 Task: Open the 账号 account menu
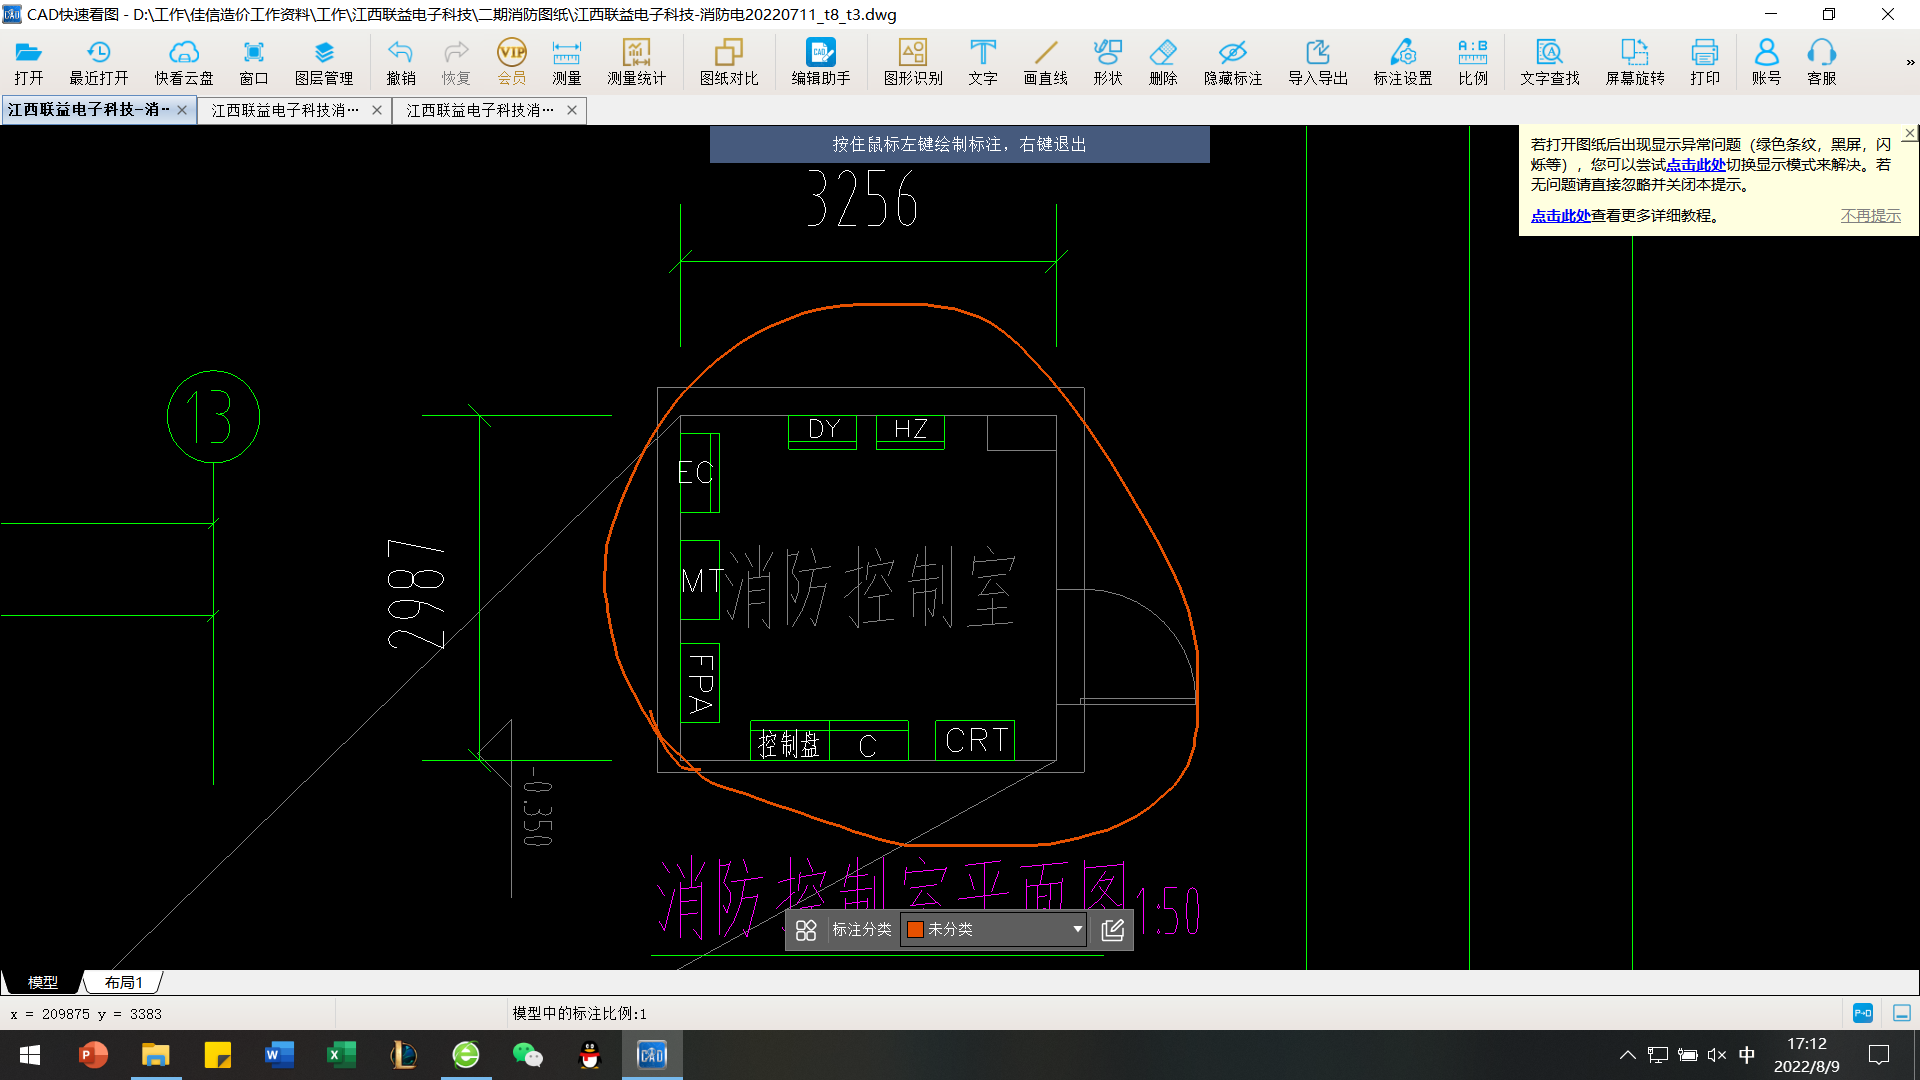(1767, 62)
